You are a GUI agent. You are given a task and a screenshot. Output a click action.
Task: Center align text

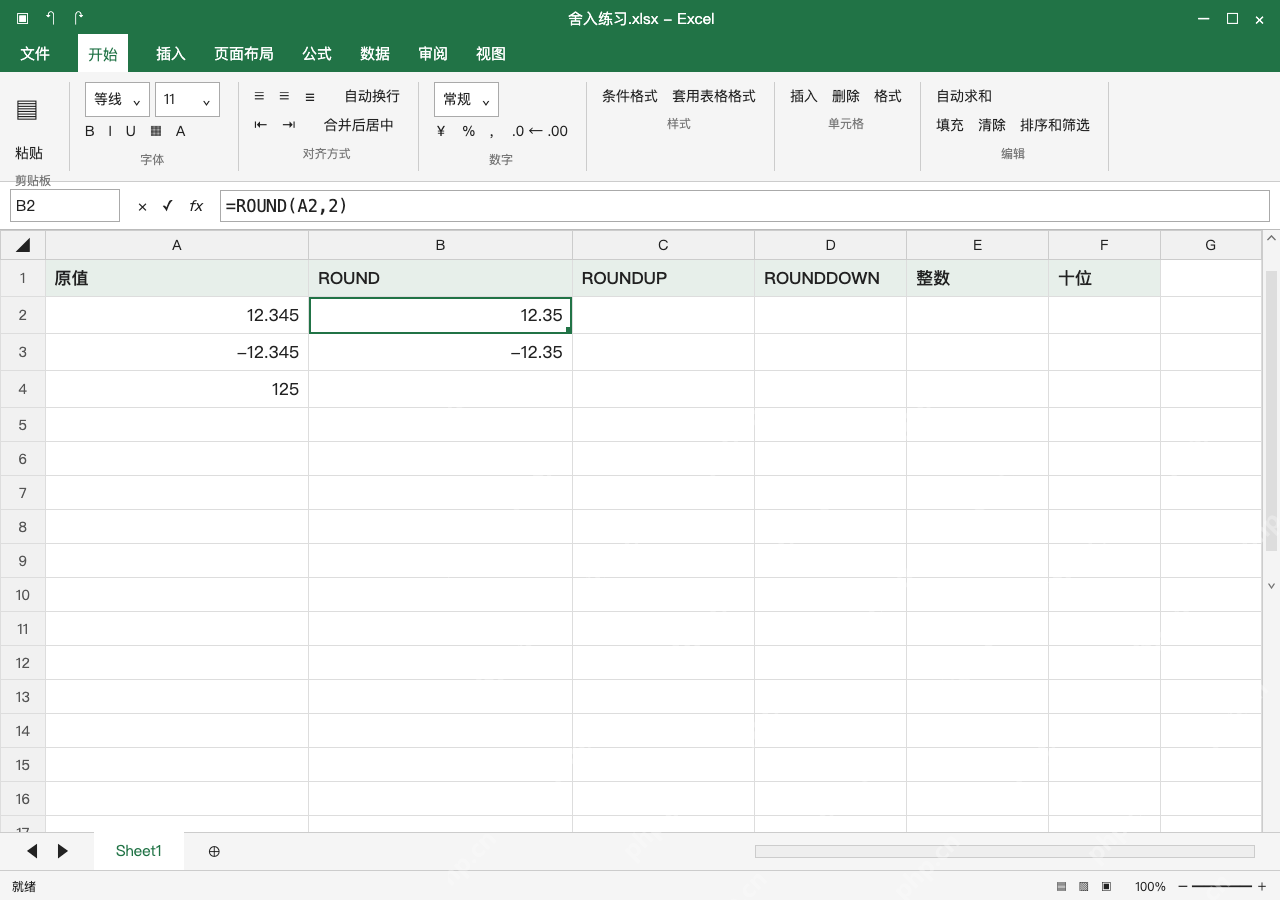tap(284, 96)
